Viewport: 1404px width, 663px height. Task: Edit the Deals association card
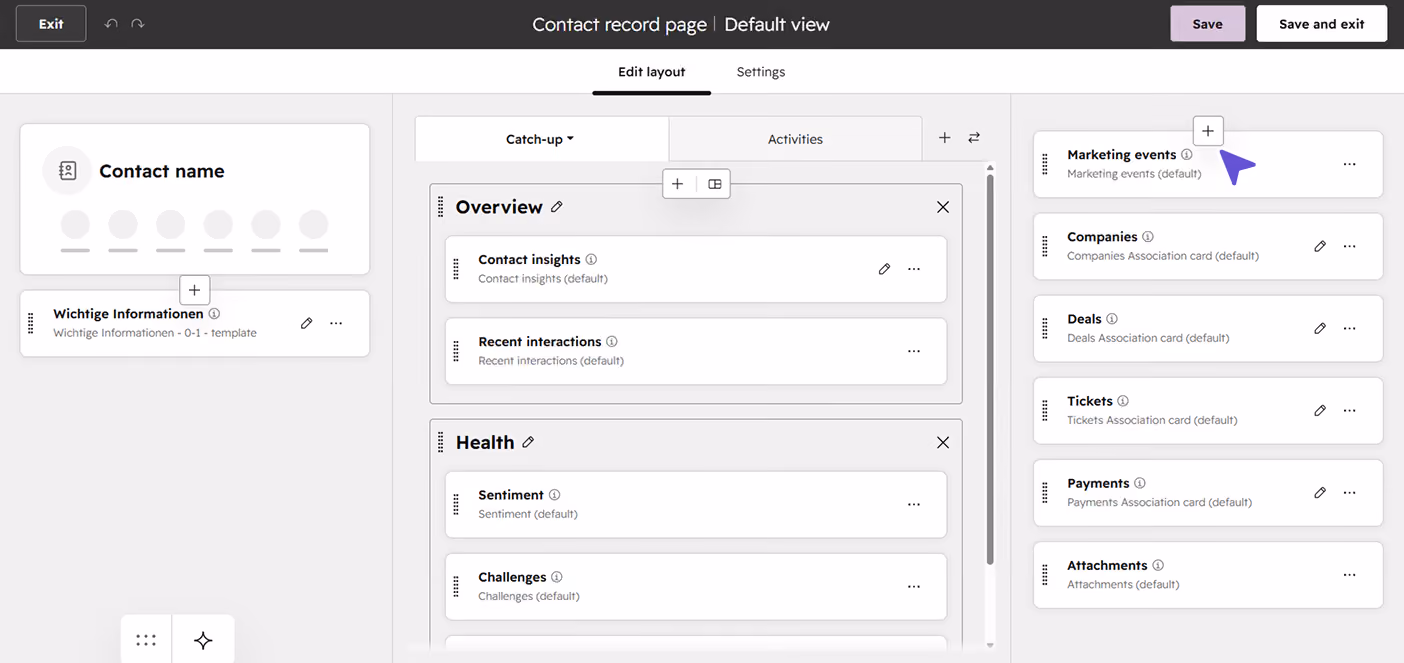pos(1320,328)
